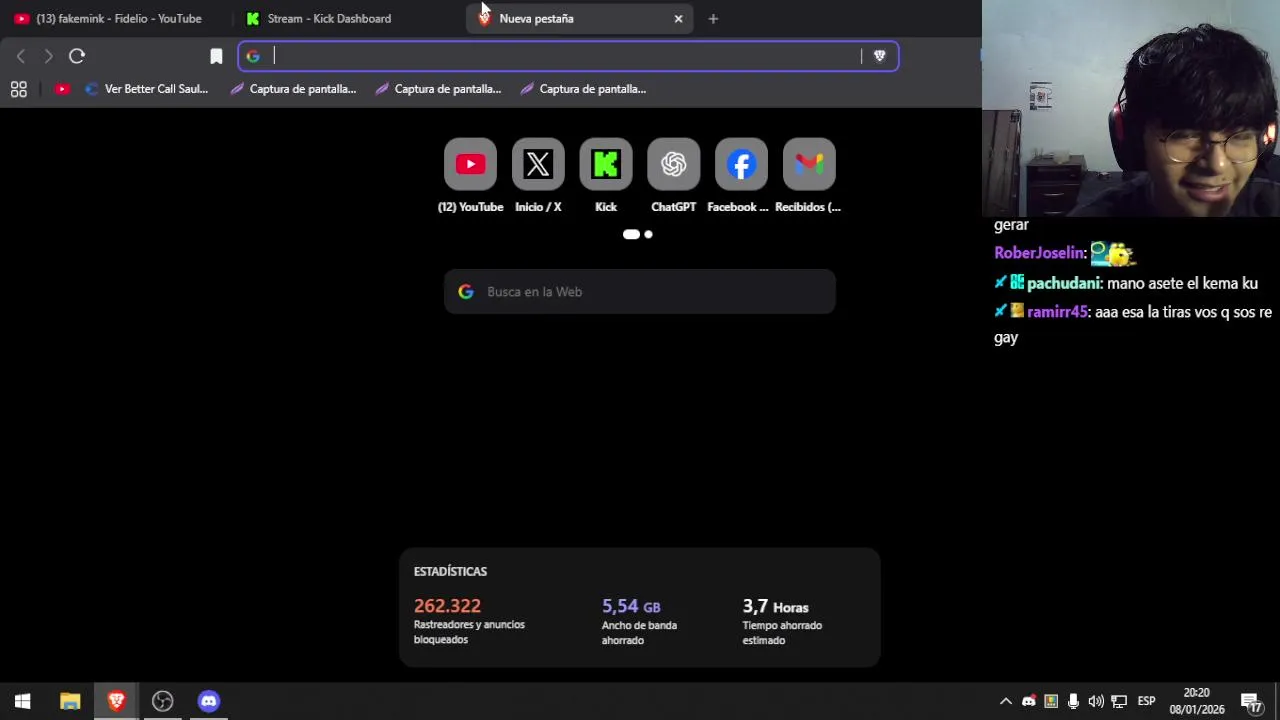
Task: Click the ESTADÍSTICAS heading
Action: click(450, 571)
